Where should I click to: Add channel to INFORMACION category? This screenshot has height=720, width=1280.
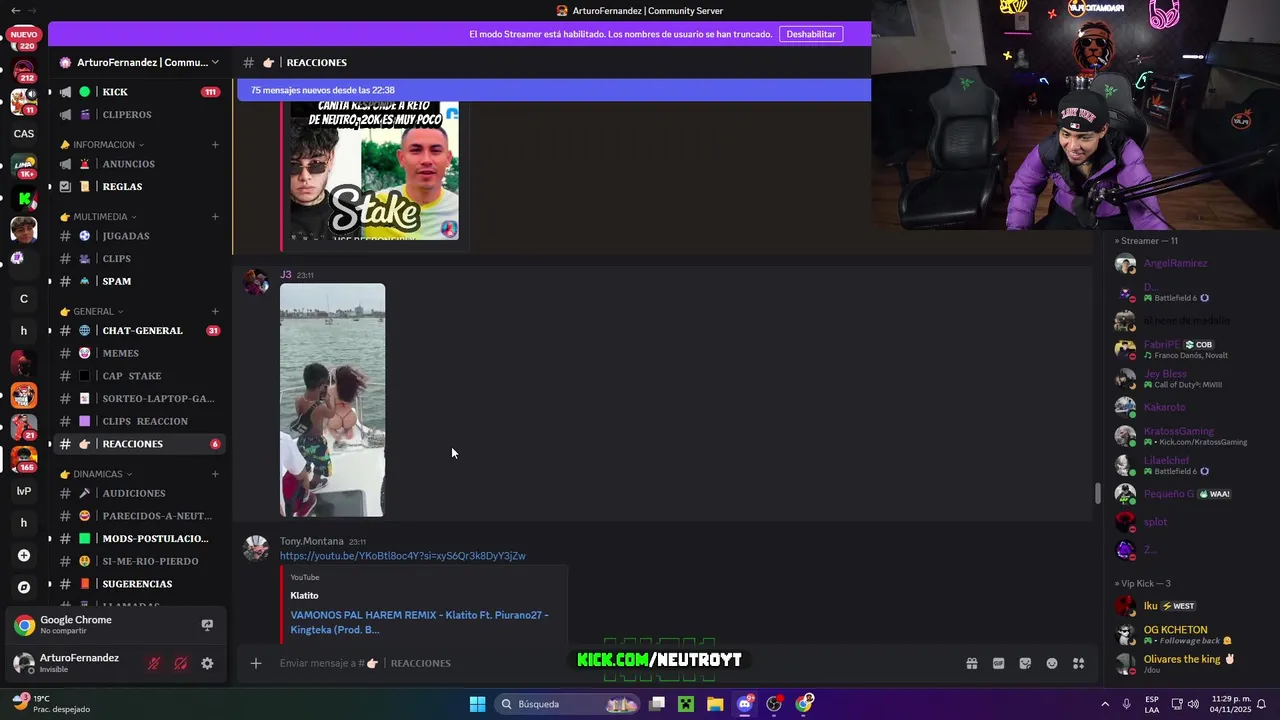point(215,144)
